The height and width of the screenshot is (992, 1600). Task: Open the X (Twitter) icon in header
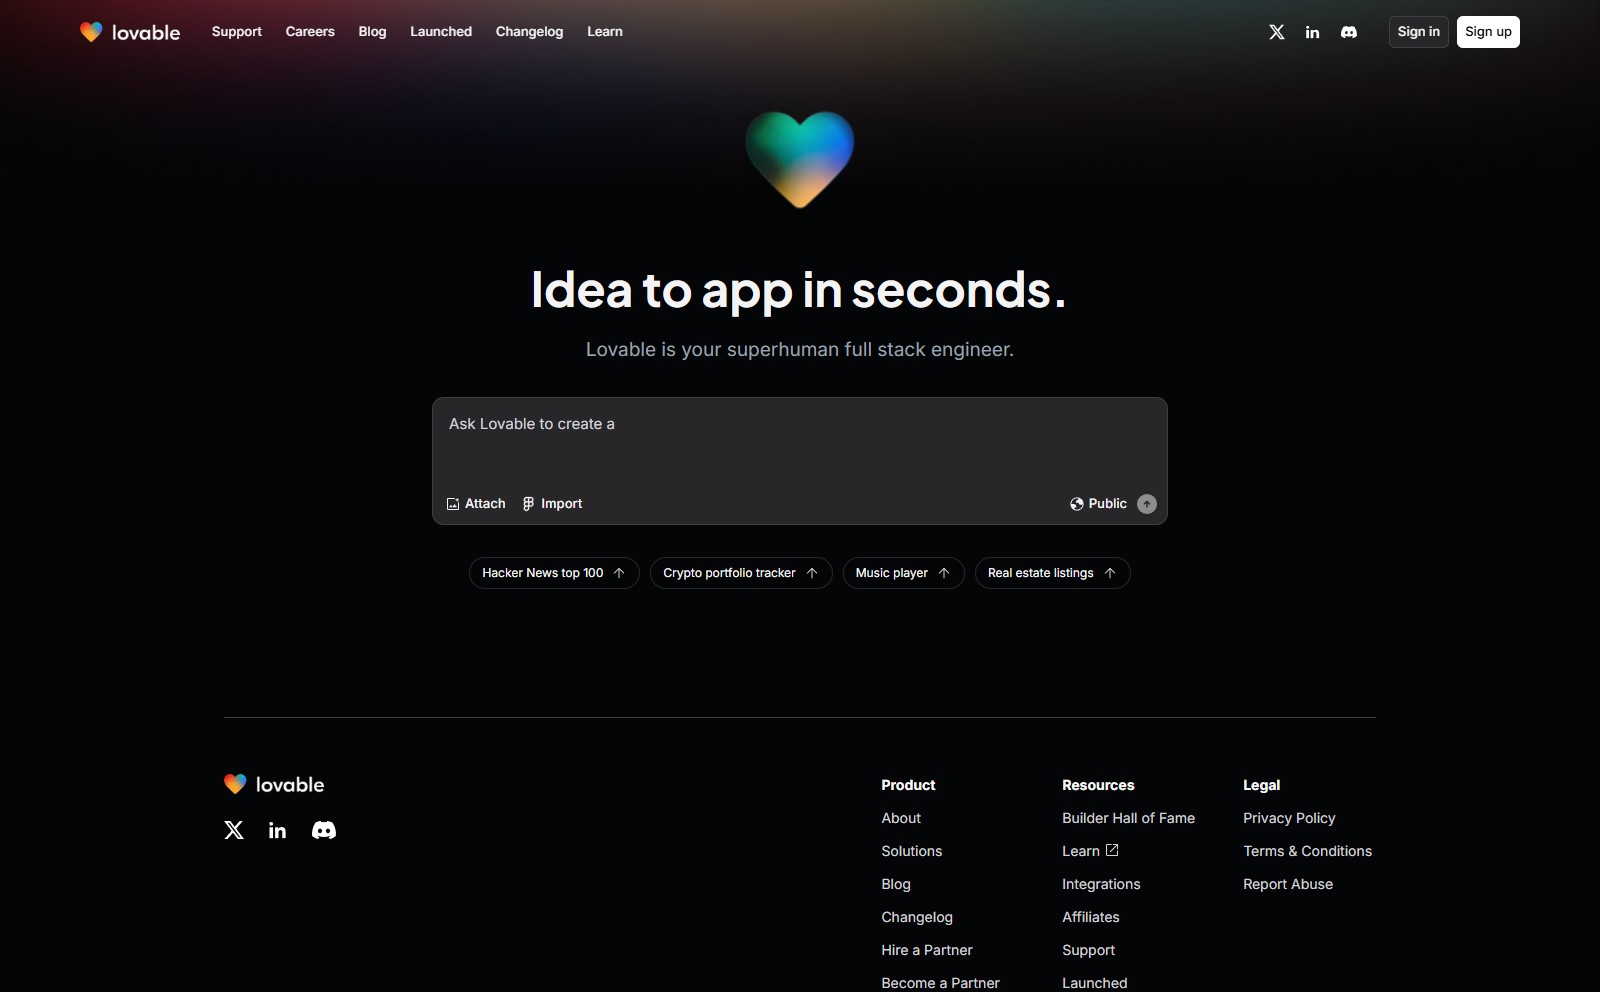tap(1277, 32)
